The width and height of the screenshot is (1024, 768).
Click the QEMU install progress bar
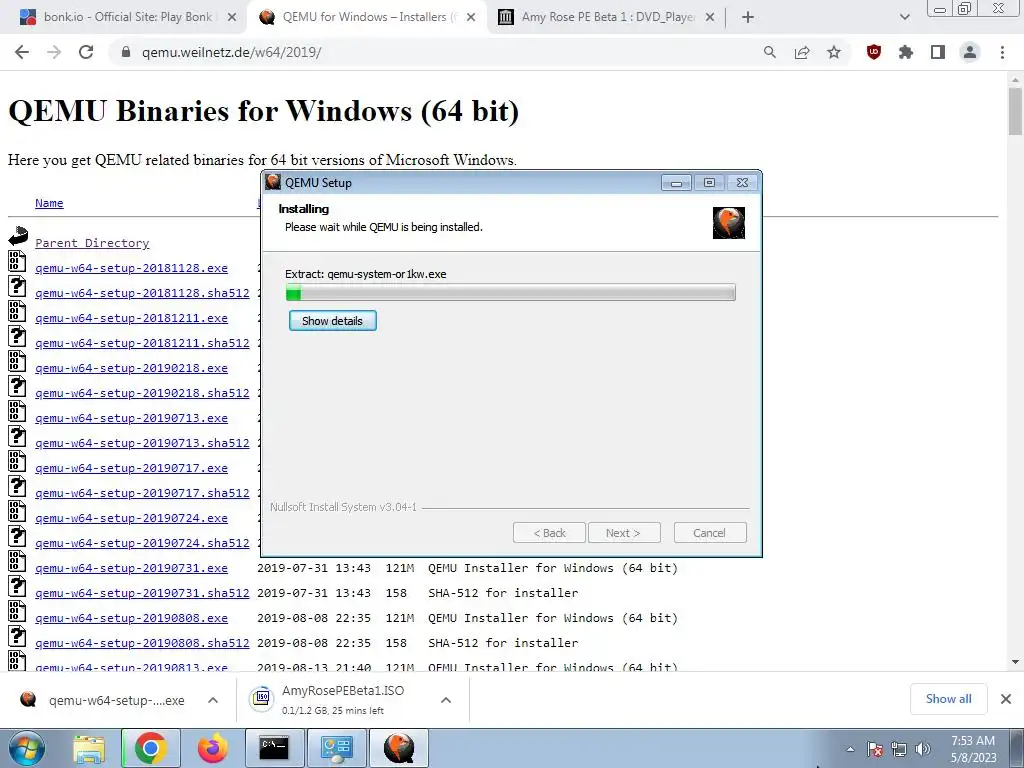click(x=511, y=293)
